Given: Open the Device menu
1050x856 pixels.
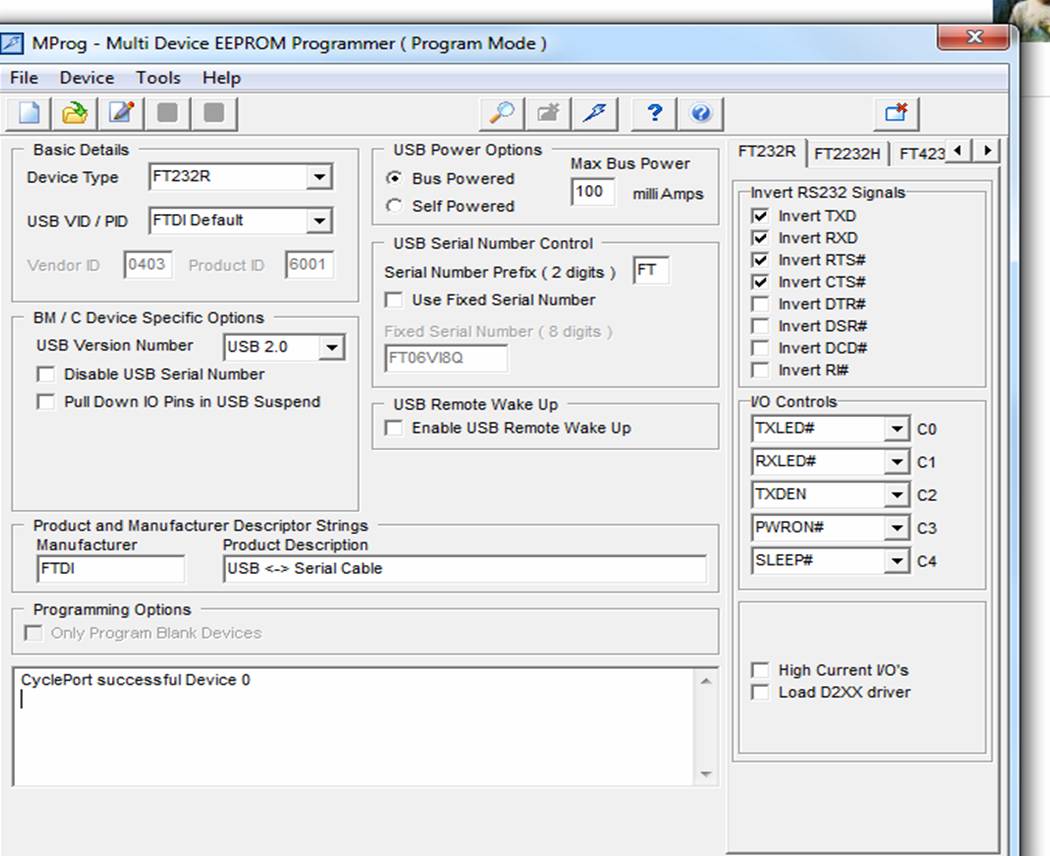Looking at the screenshot, I should [x=86, y=77].
